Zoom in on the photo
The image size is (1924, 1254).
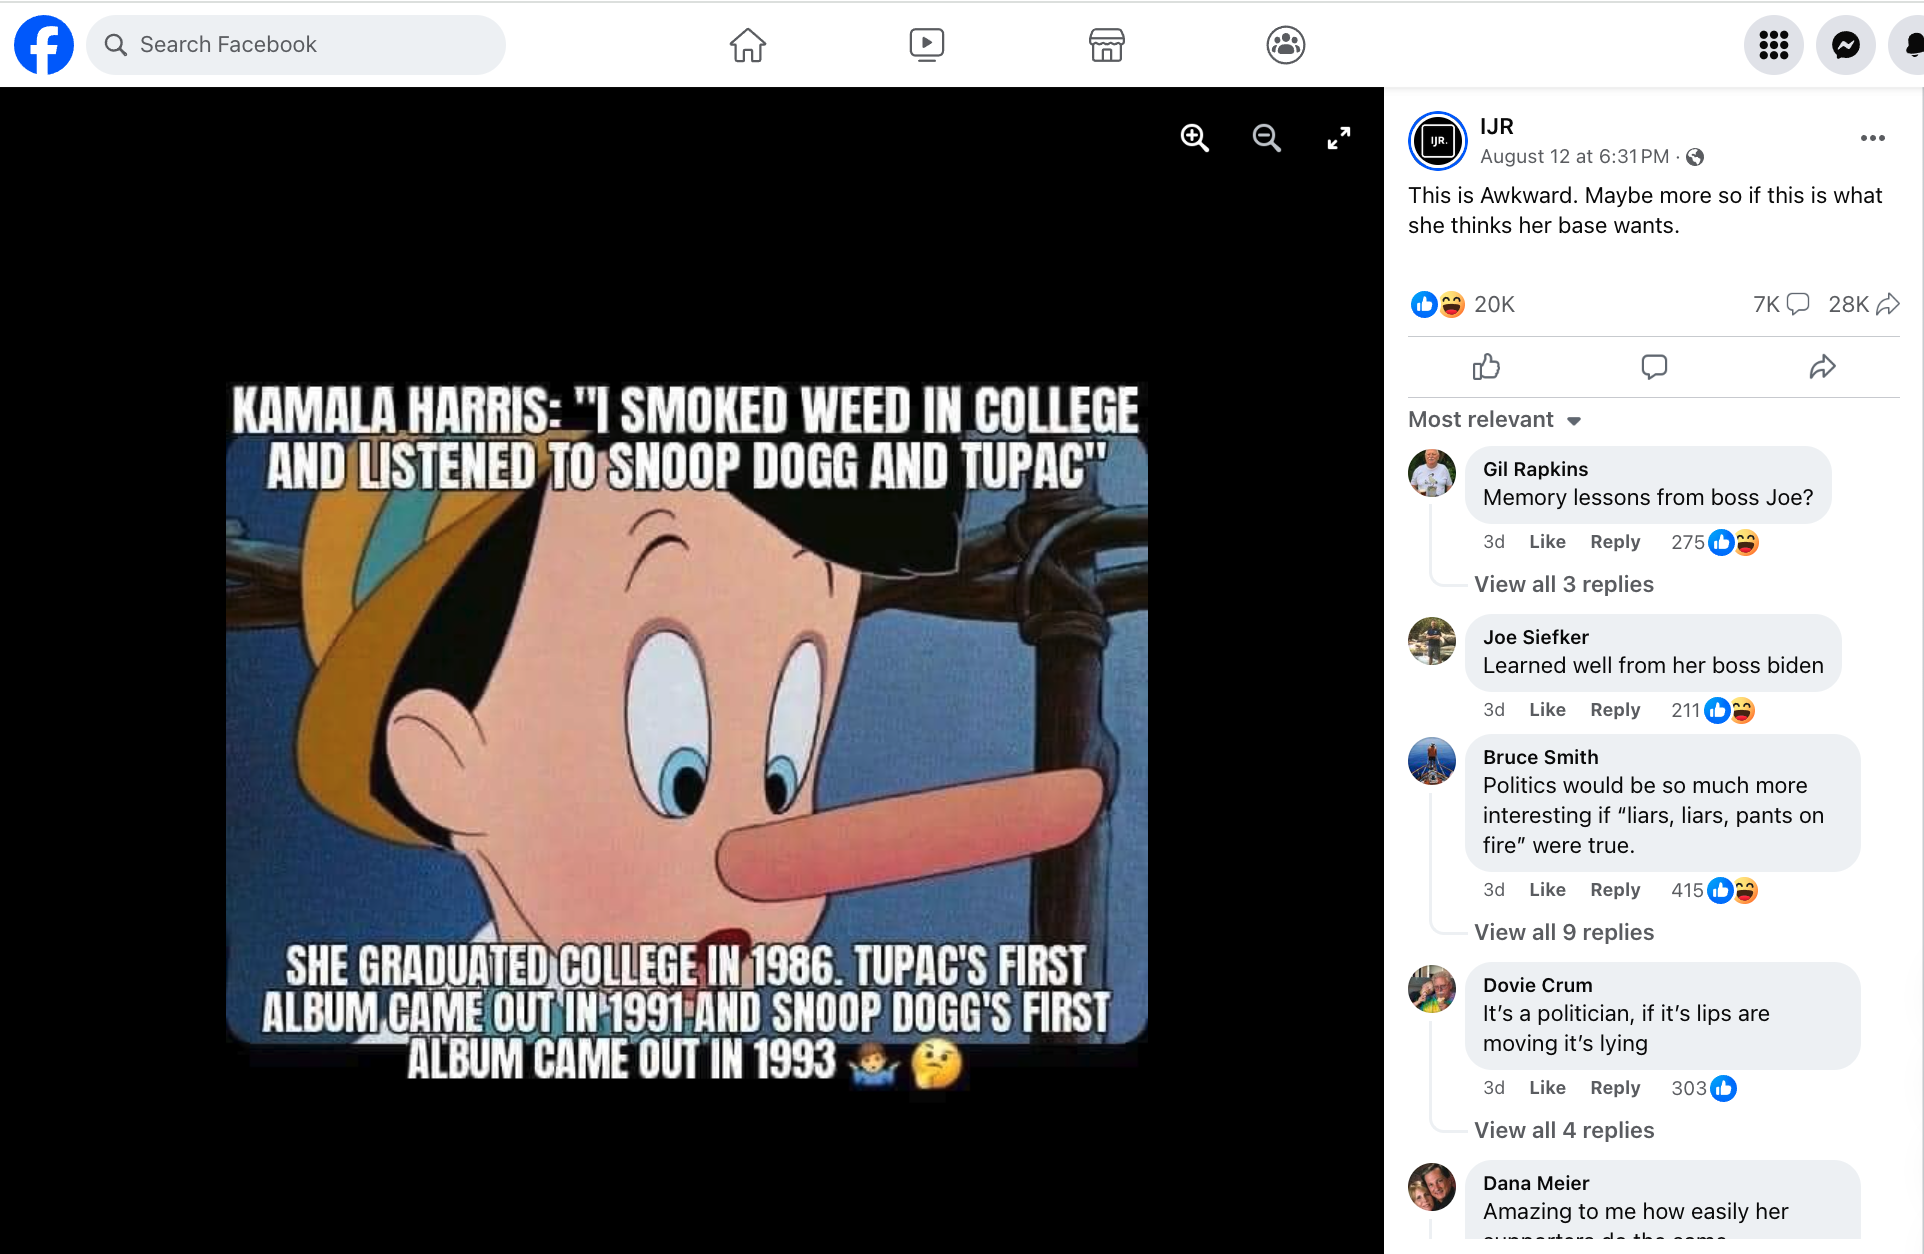(1195, 138)
